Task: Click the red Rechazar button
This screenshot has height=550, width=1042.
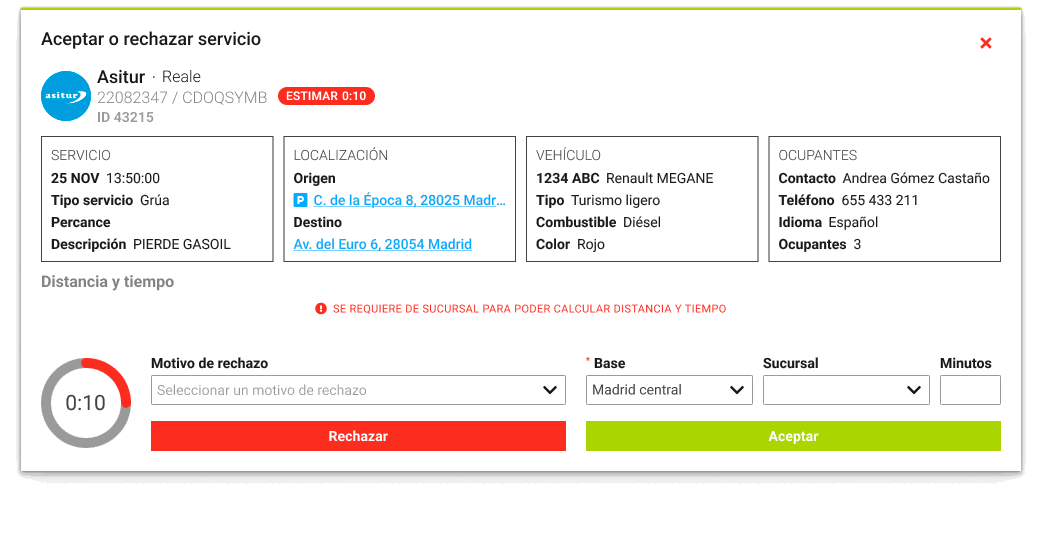Action: [x=358, y=436]
